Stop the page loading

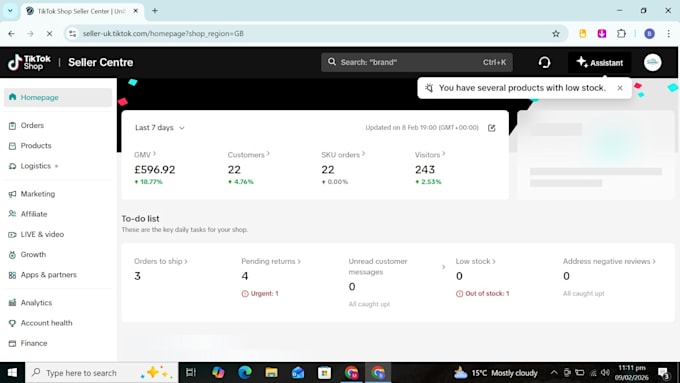point(49,33)
